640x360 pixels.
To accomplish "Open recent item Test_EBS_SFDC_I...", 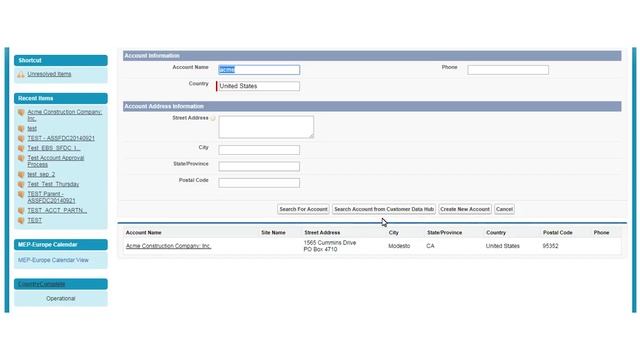I will point(53,148).
